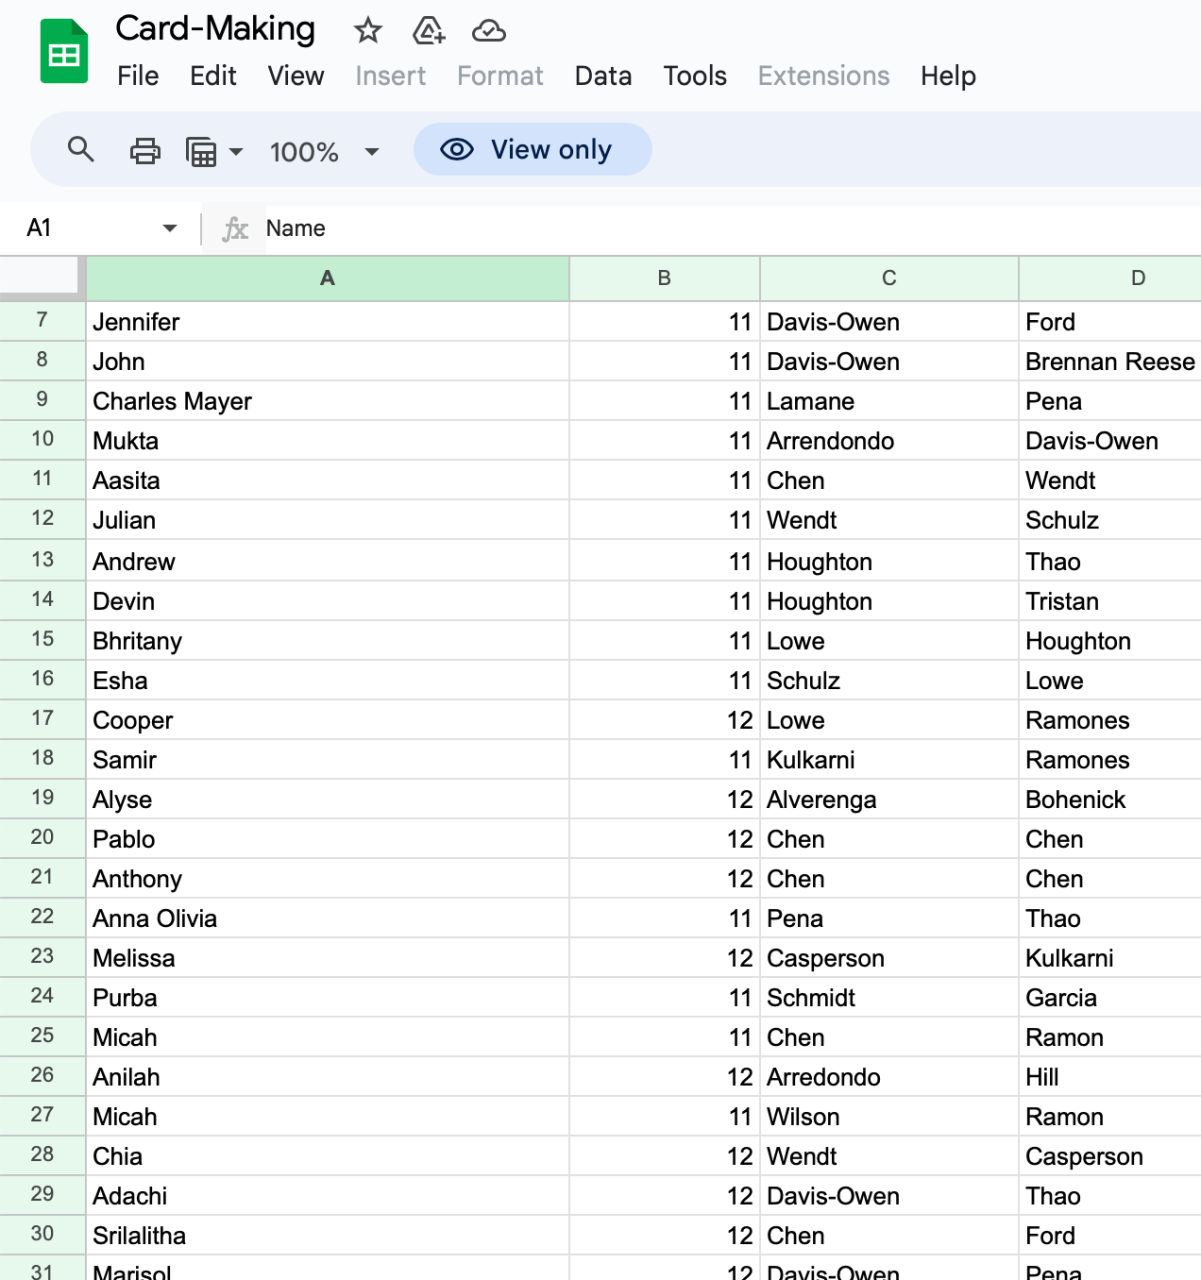Screen dimensions: 1201x1280
Task: Click the cell containing Anna Olivia
Action: [328, 918]
